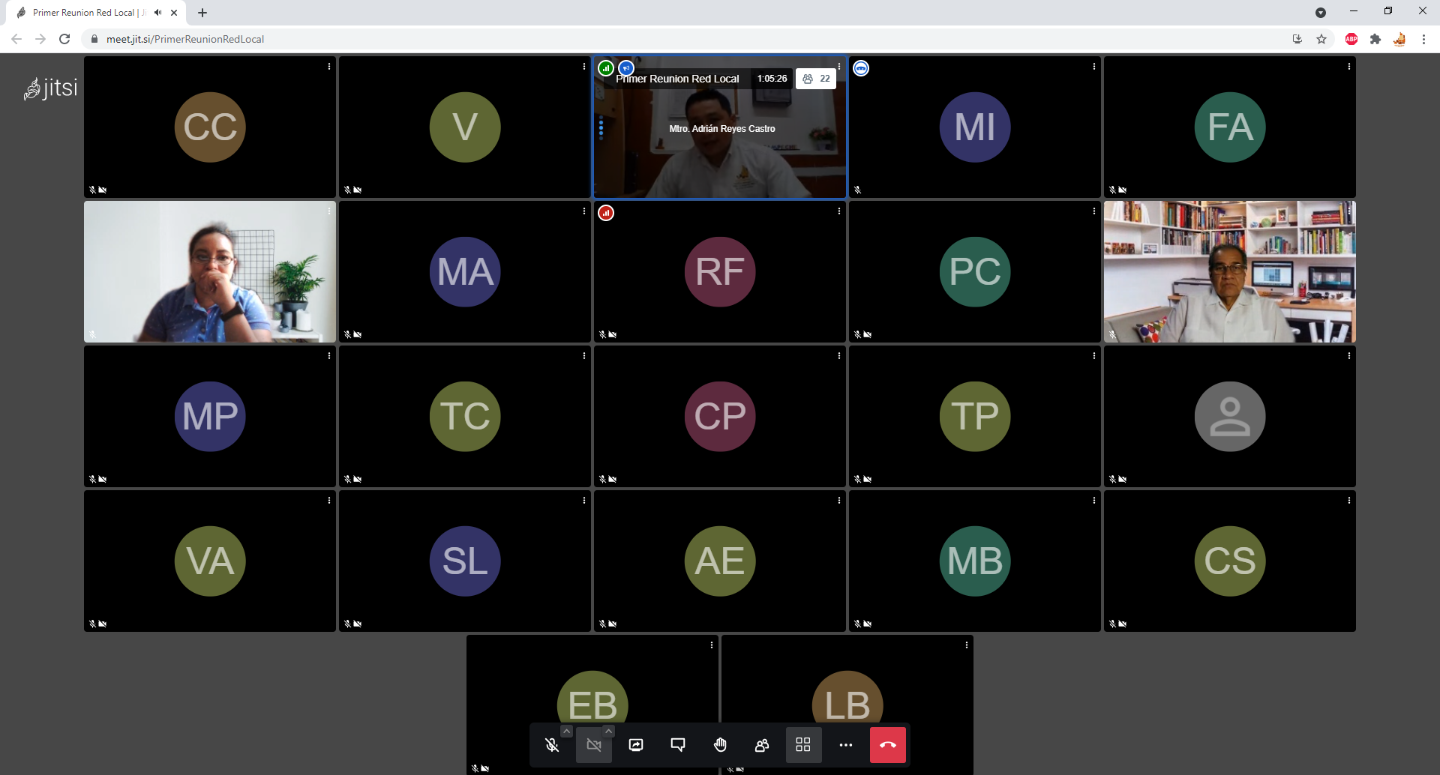Screen dimensions: 1440x775
Task: Open the chat panel
Action: (678, 745)
